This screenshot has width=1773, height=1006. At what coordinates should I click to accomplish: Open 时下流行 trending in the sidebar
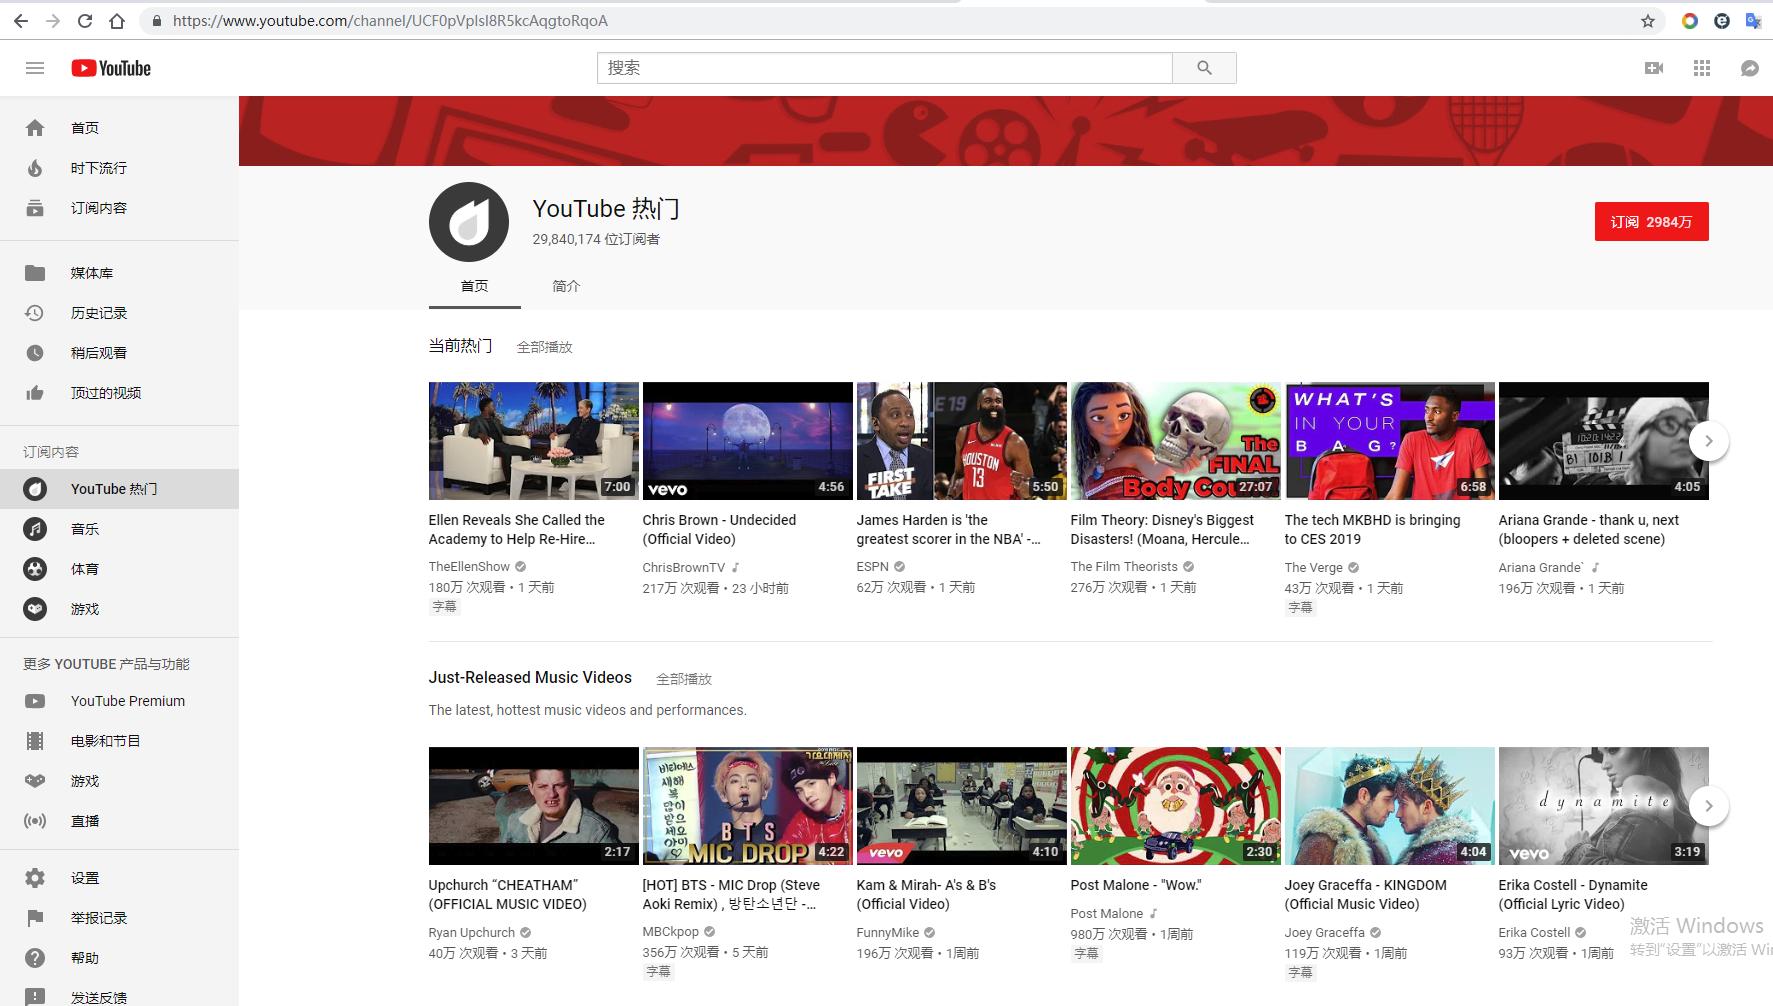click(98, 168)
